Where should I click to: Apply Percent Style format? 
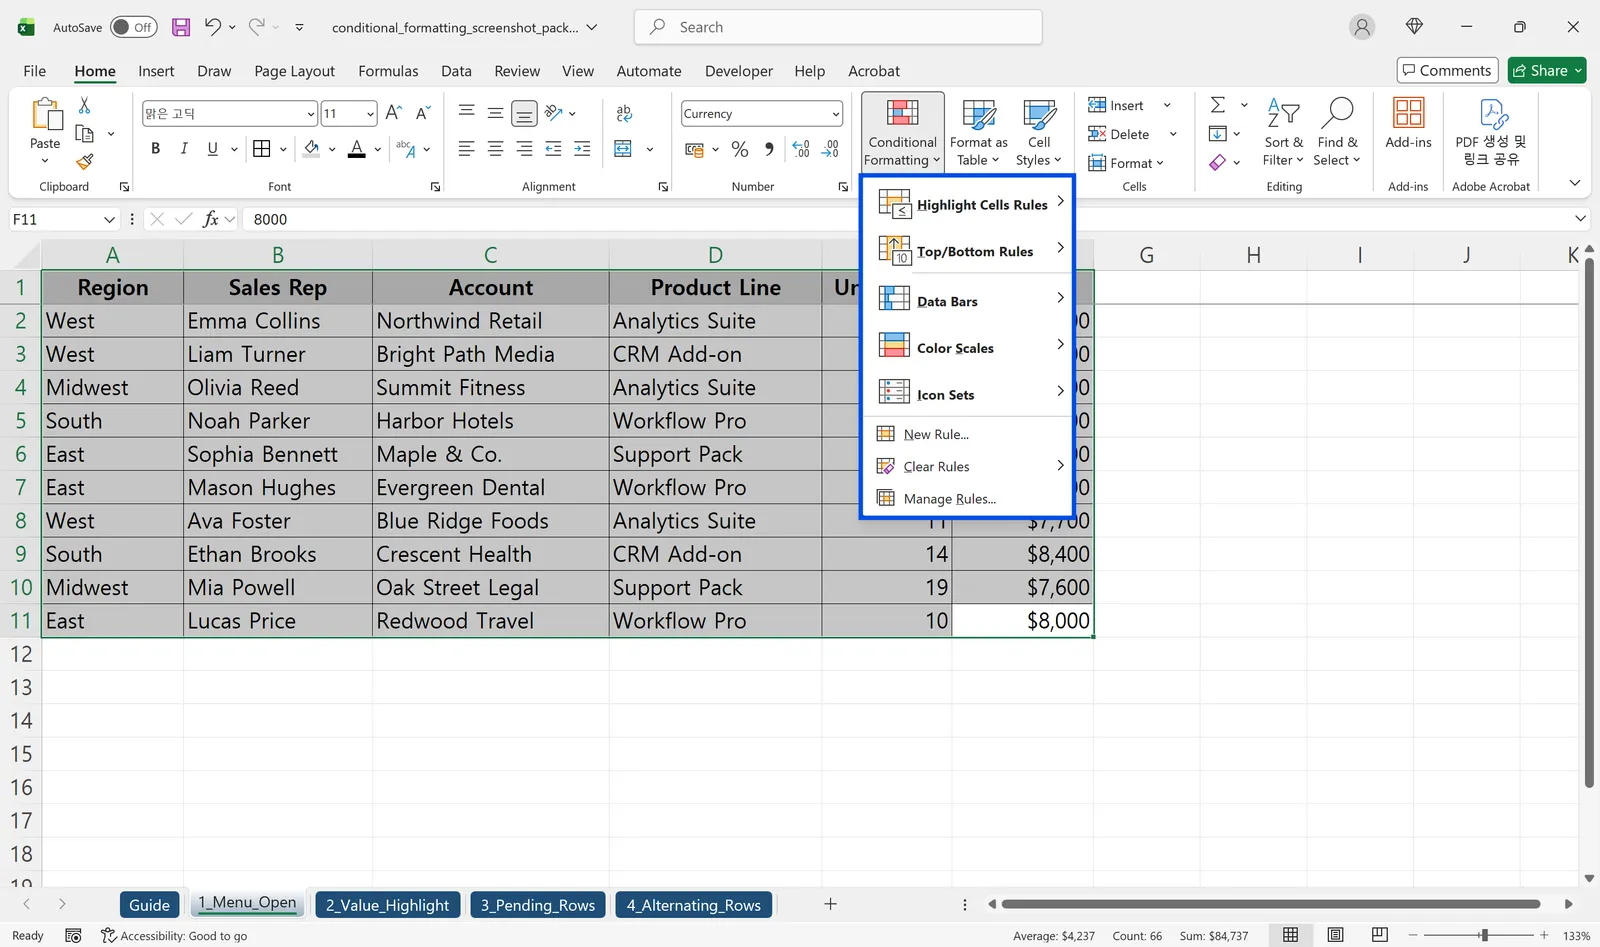(x=740, y=149)
